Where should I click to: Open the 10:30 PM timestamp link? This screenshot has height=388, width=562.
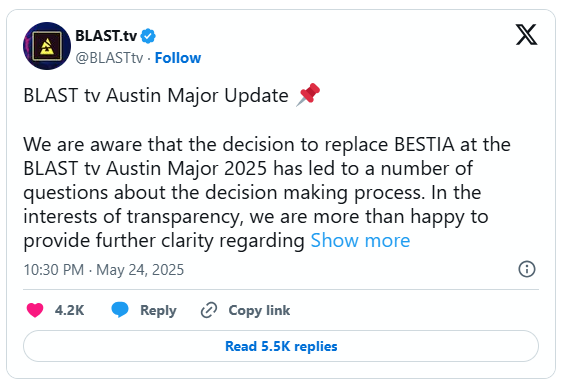tap(54, 270)
